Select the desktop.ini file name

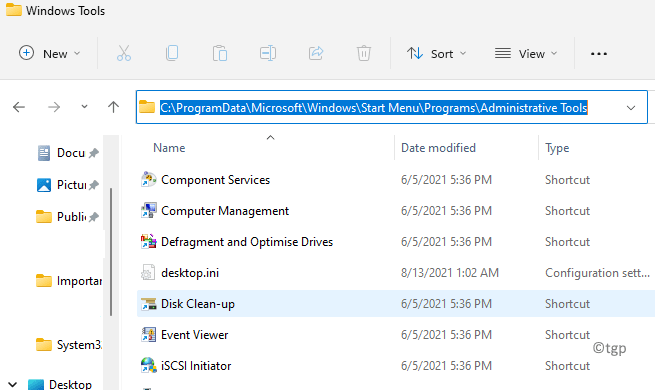(190, 273)
